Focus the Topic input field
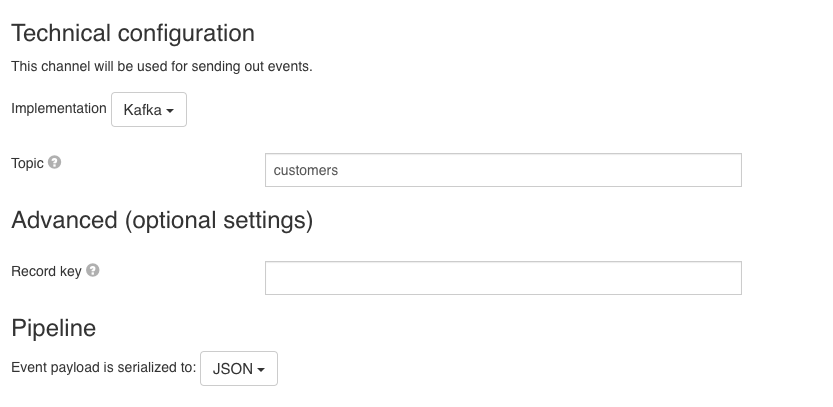833x407 pixels. click(502, 170)
